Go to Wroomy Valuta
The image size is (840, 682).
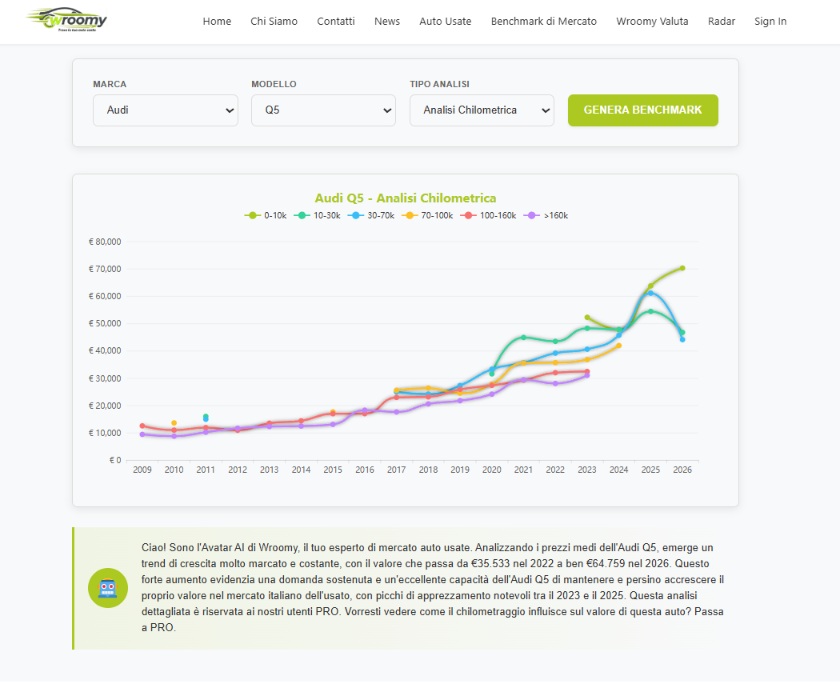tap(652, 21)
